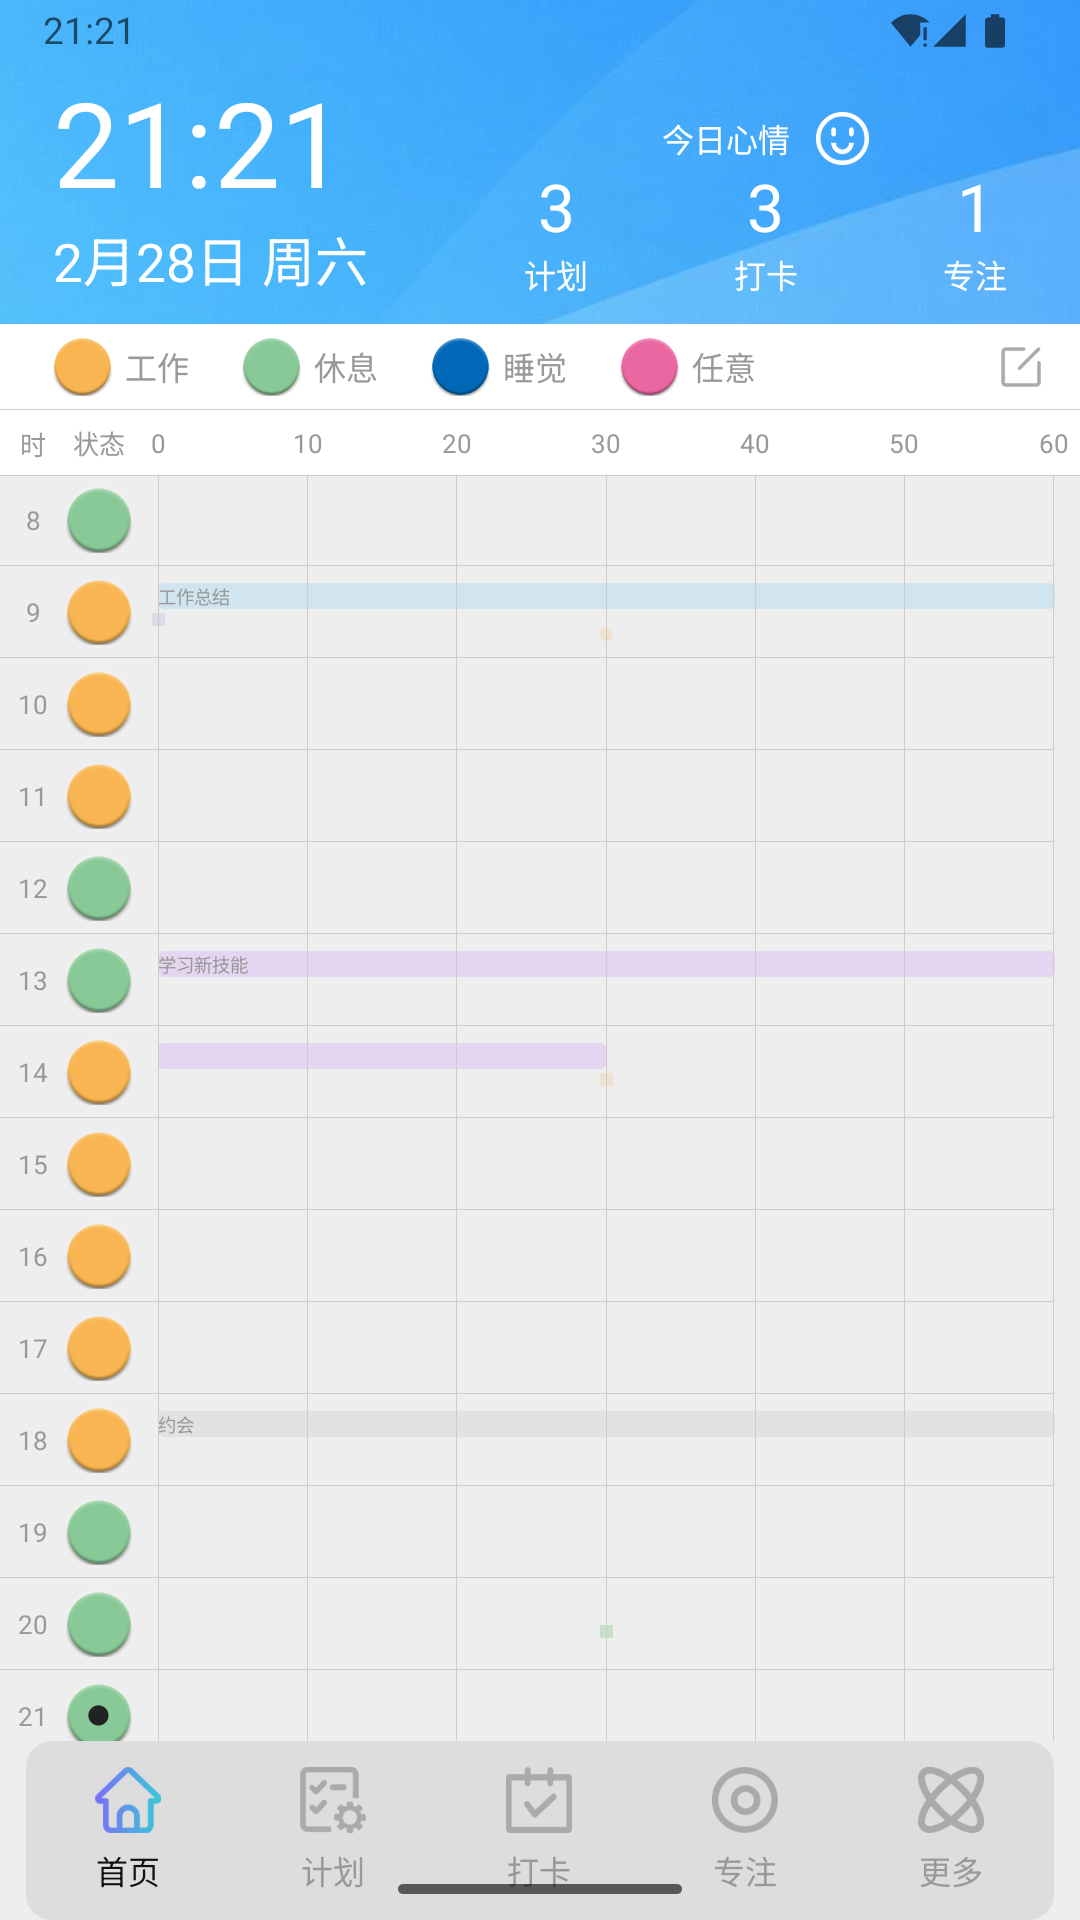Choose the blue 睡觉 status color
This screenshot has height=1920, width=1080.
coord(460,367)
